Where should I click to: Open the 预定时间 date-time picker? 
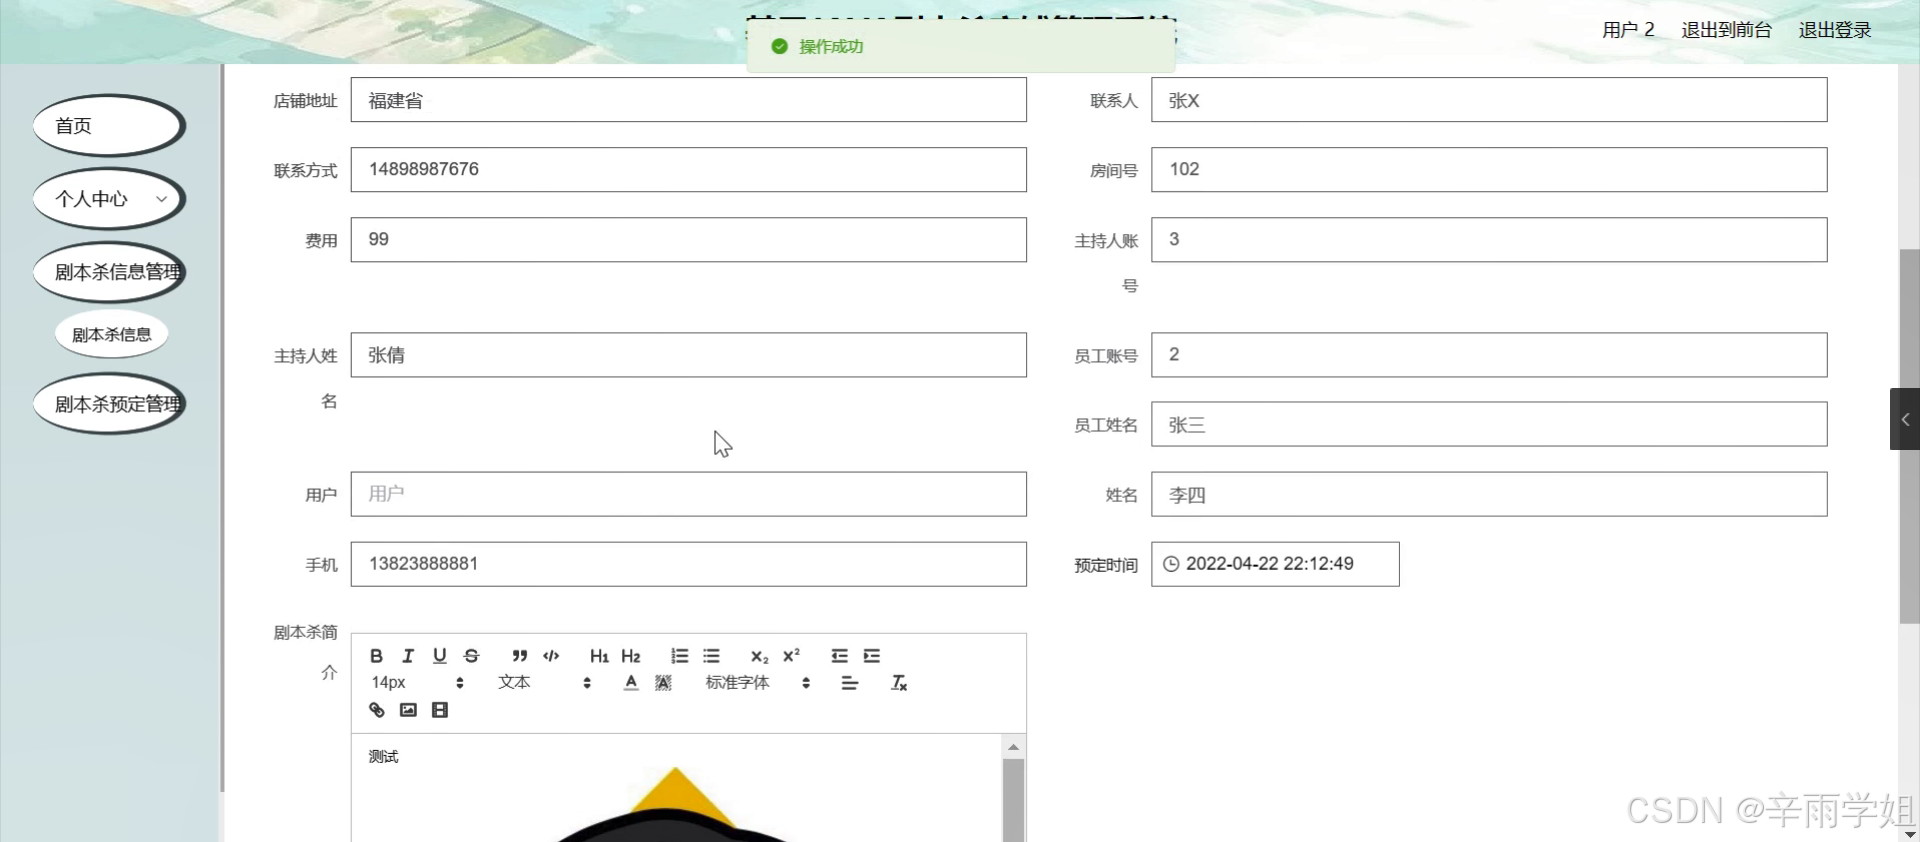click(1275, 564)
